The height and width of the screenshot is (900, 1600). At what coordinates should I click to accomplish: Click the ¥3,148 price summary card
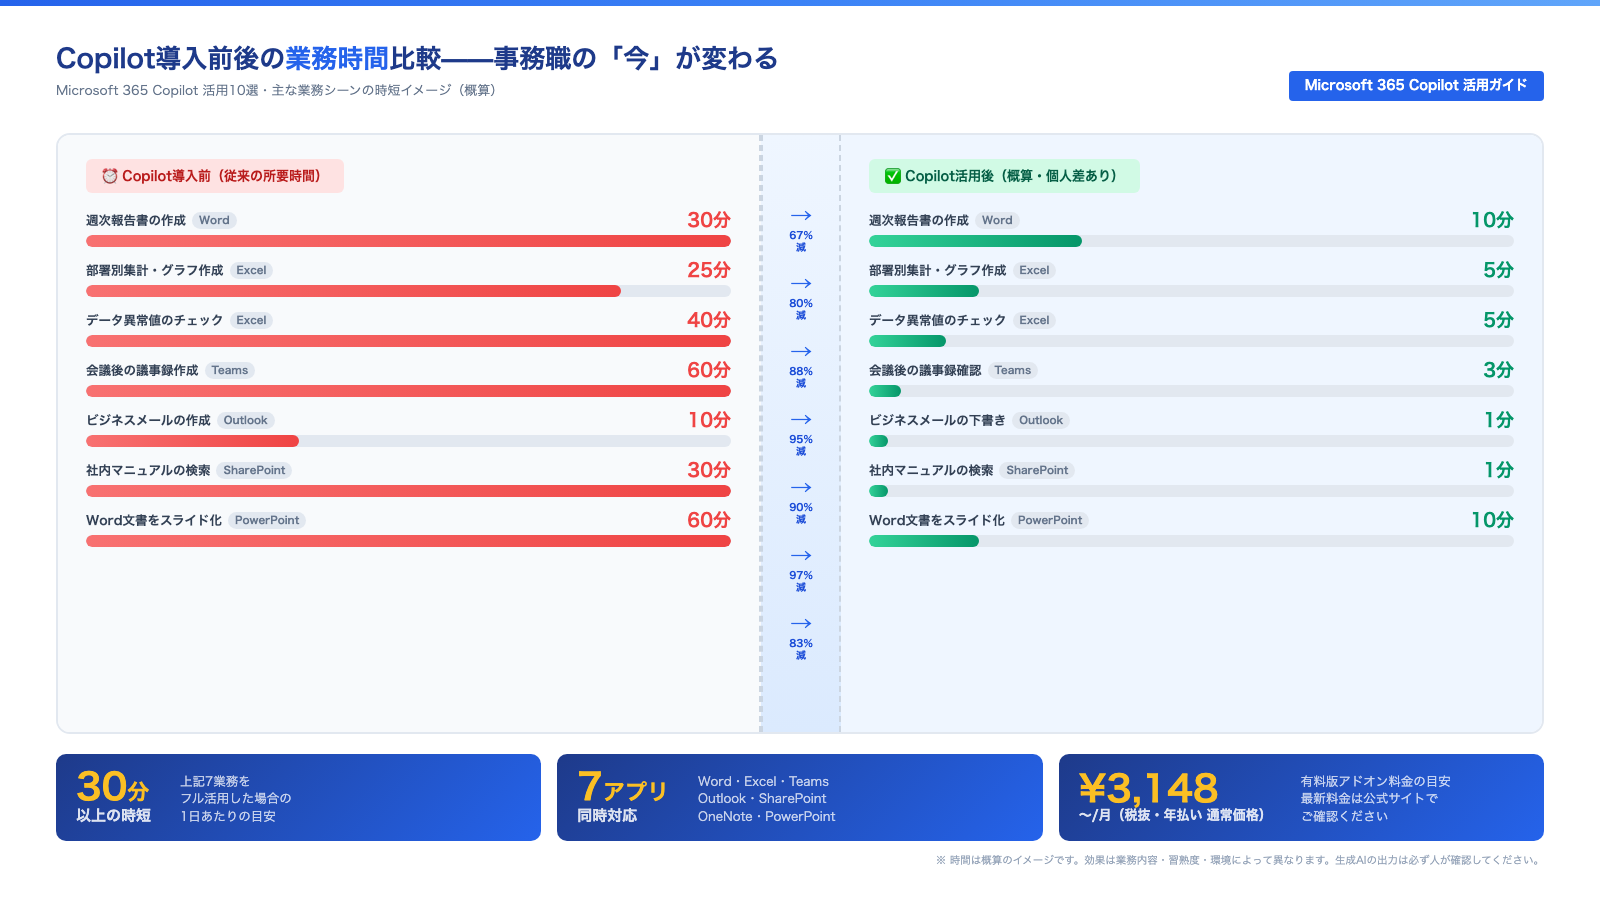tap(1301, 797)
